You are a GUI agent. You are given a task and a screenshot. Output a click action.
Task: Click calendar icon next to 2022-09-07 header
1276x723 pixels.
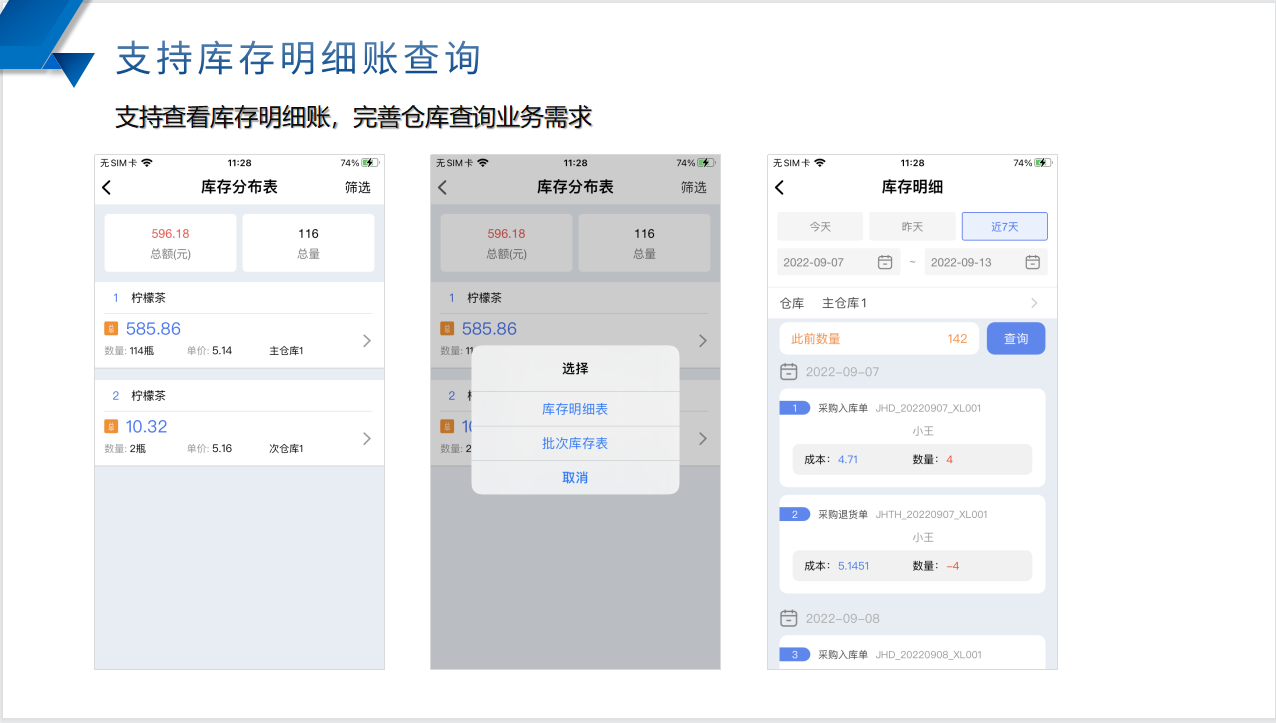pos(789,371)
